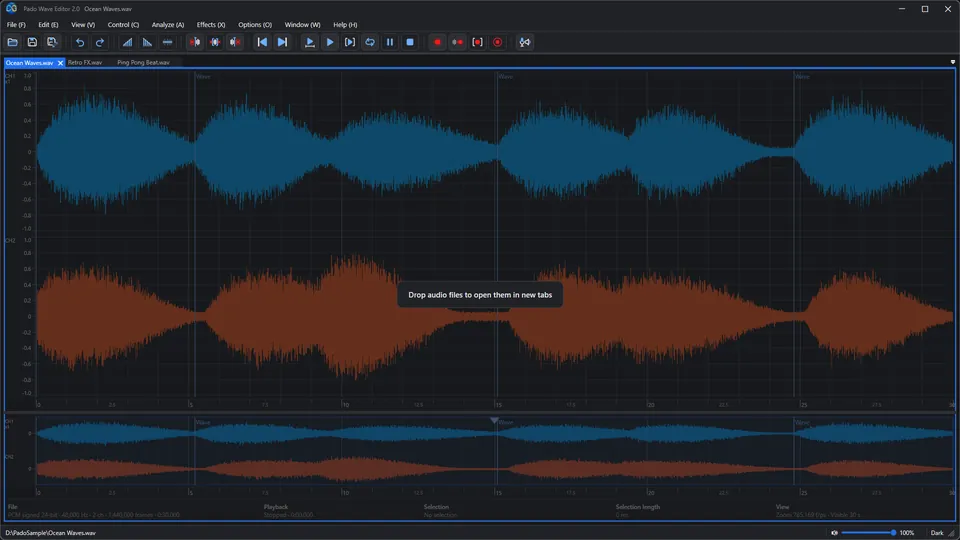Start playback with the Play button
This screenshot has height=540, width=960.
330,42
